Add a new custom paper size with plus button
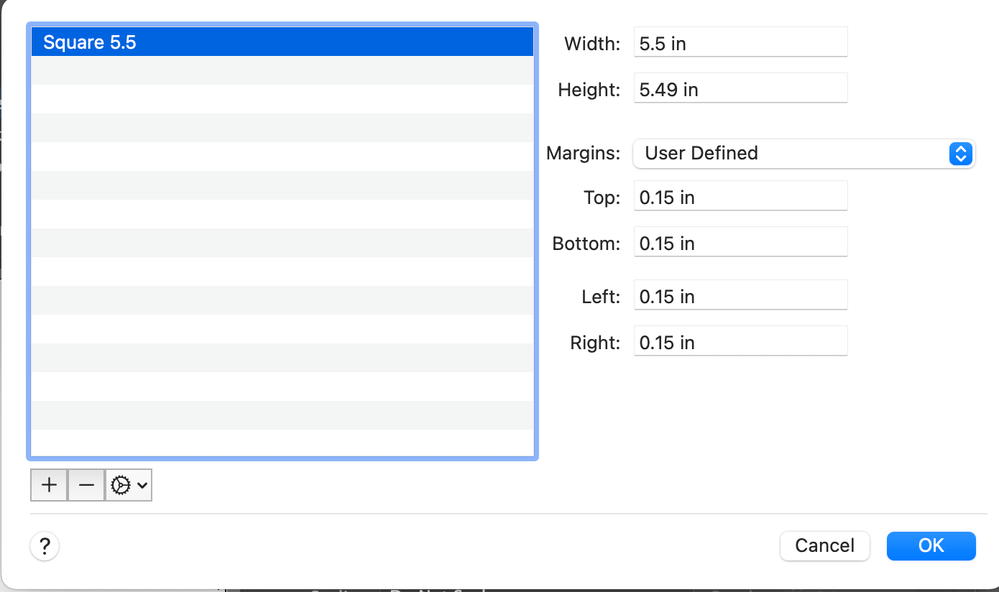Screen dimensions: 999x592 tap(48, 485)
